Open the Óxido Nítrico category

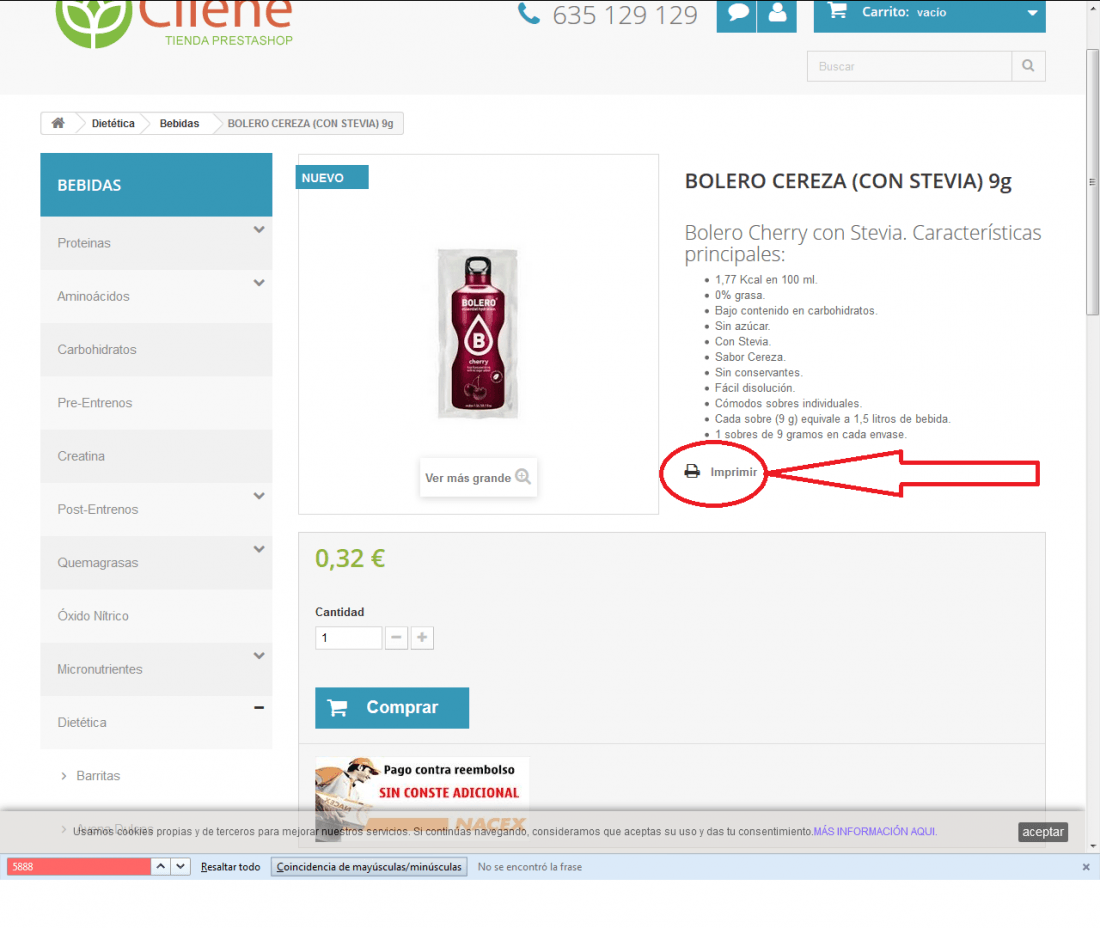(93, 616)
